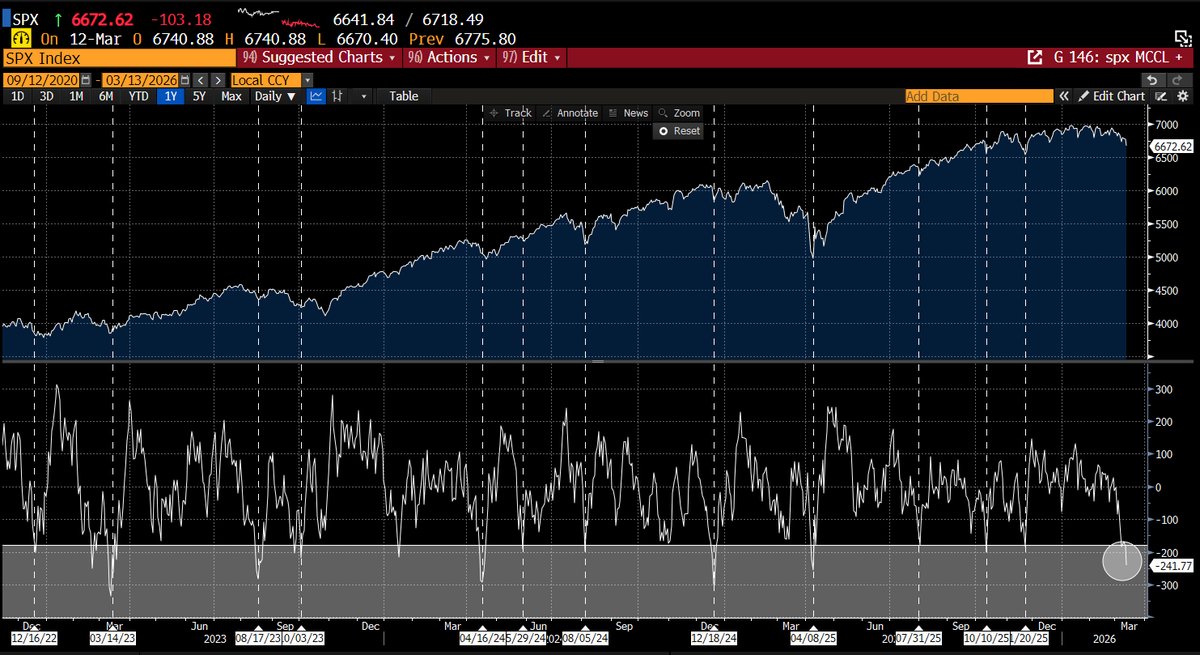Select the line chart type icon
Viewport: 1200px width, 655px height.
coord(316,96)
